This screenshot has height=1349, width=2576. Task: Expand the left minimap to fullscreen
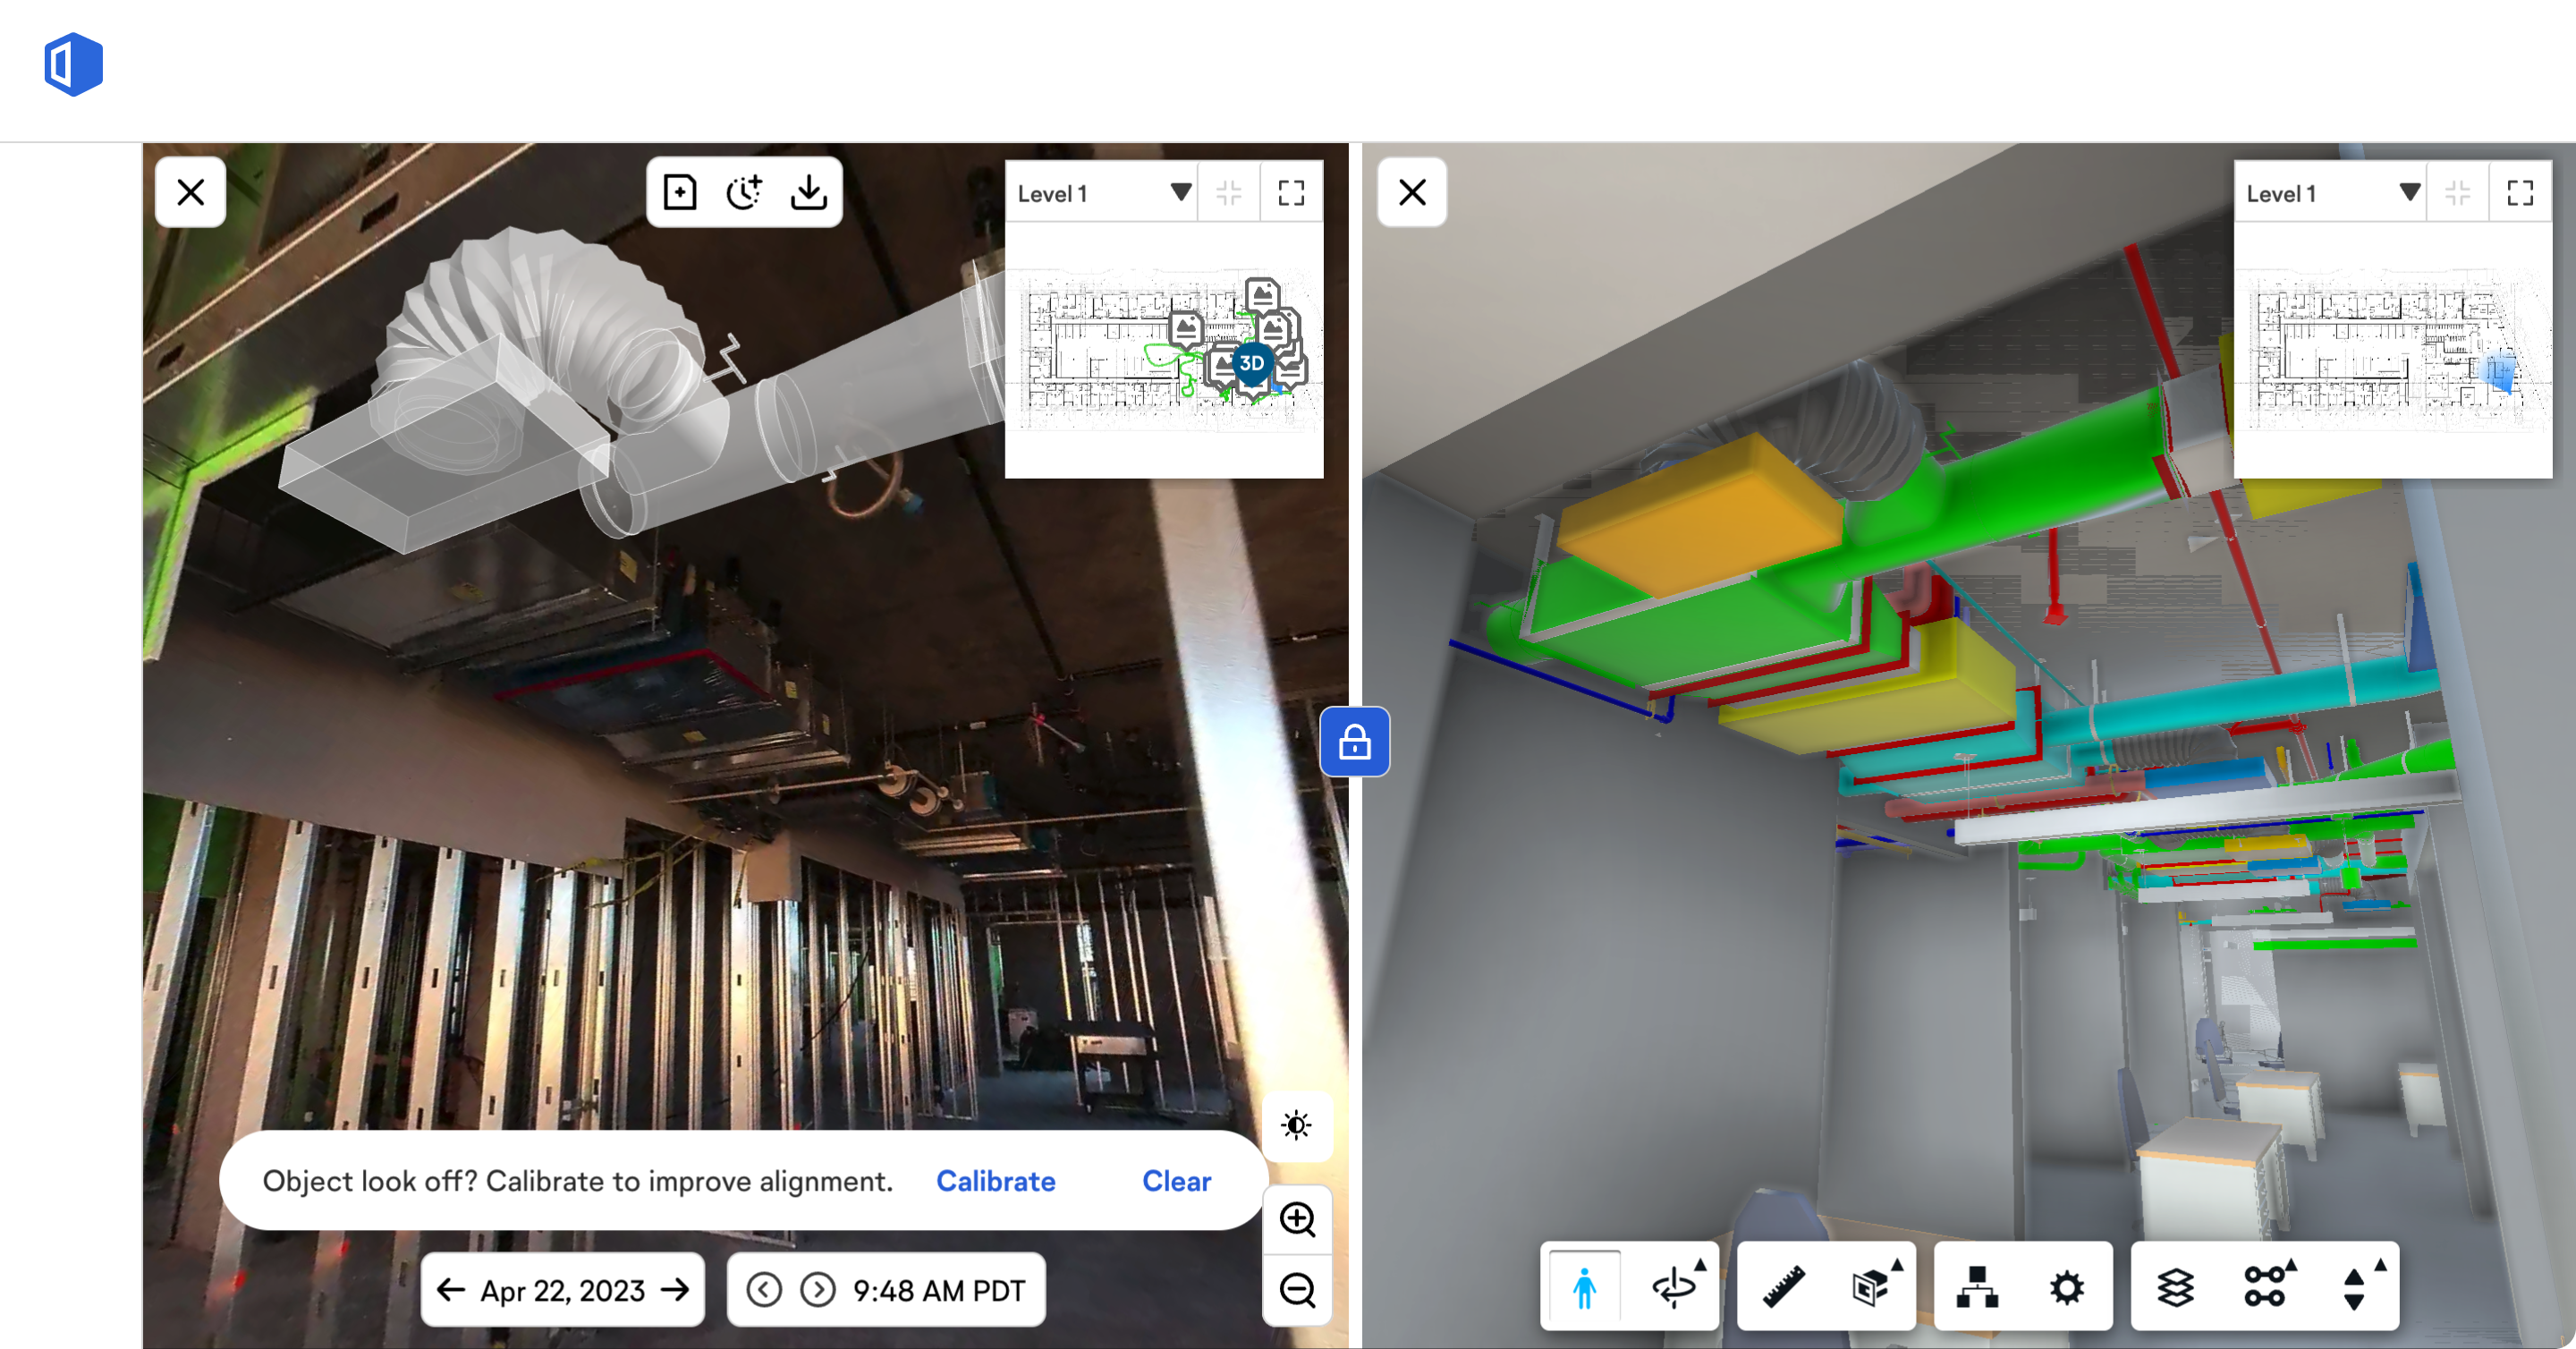1292,192
